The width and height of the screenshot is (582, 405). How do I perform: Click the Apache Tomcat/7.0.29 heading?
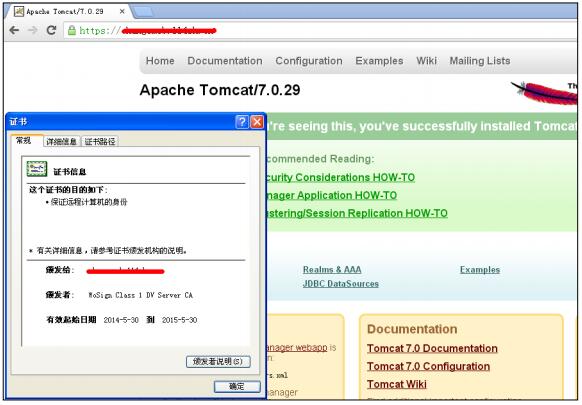click(x=220, y=90)
